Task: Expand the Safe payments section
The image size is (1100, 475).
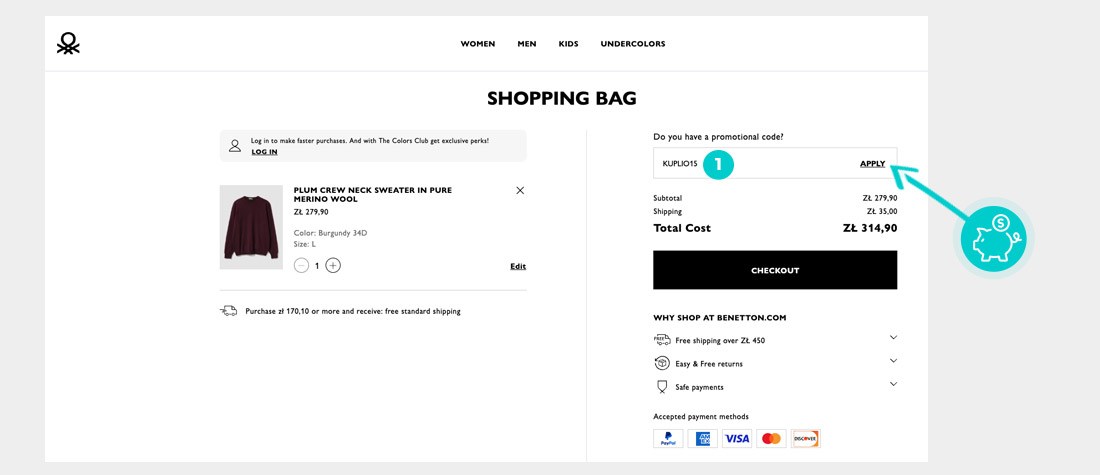Action: tap(893, 384)
